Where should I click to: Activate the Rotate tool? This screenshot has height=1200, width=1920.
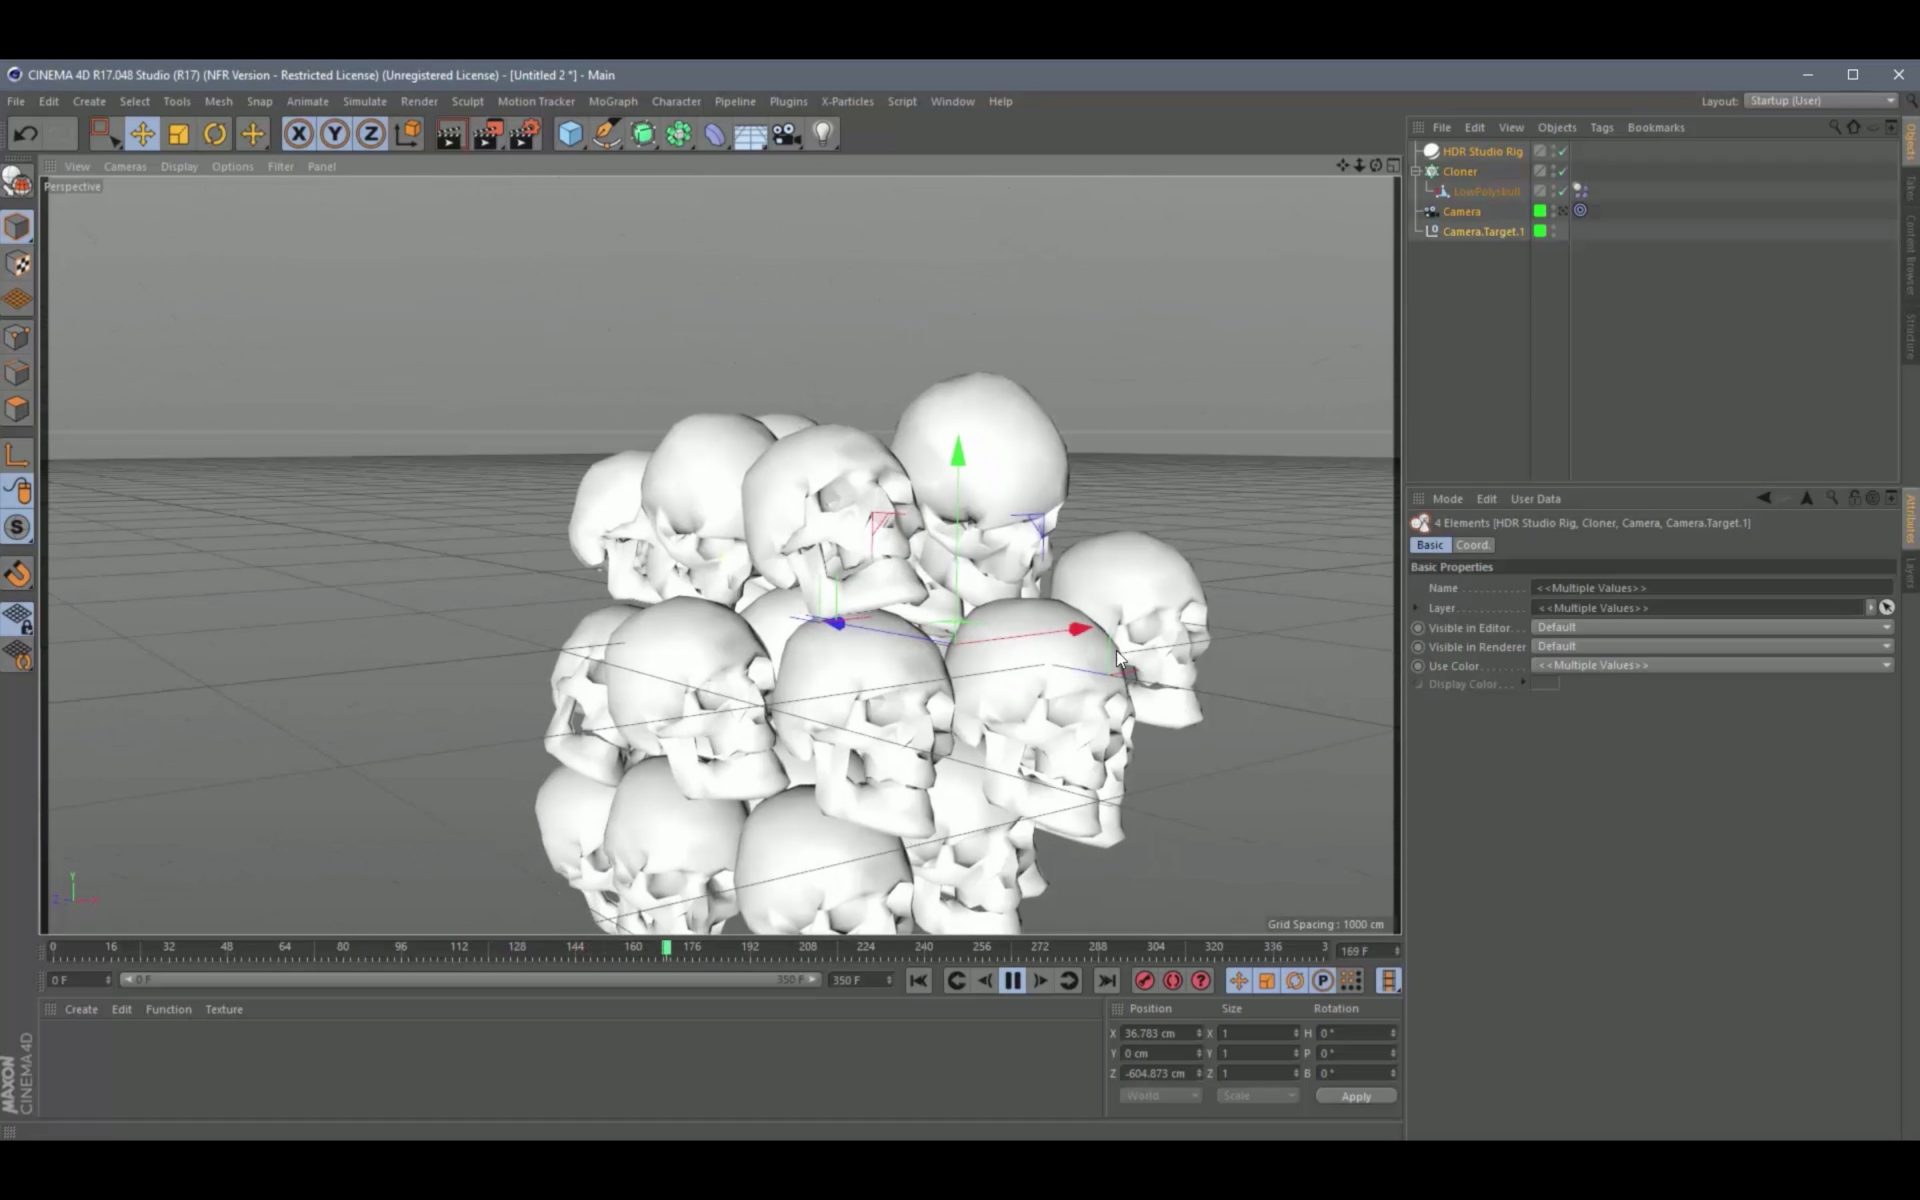pyautogui.click(x=215, y=134)
